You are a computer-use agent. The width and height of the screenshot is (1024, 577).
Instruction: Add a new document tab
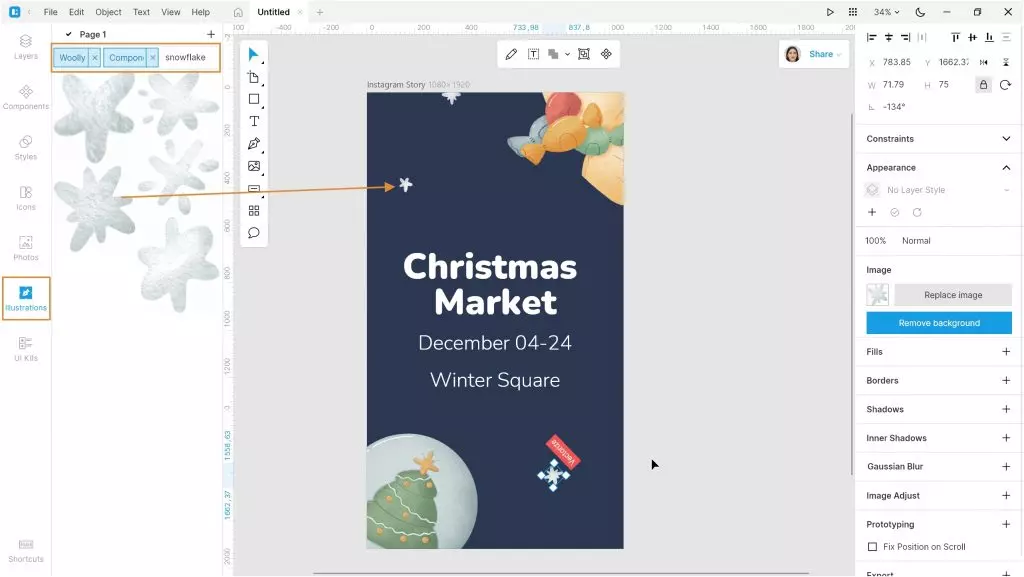tap(319, 12)
